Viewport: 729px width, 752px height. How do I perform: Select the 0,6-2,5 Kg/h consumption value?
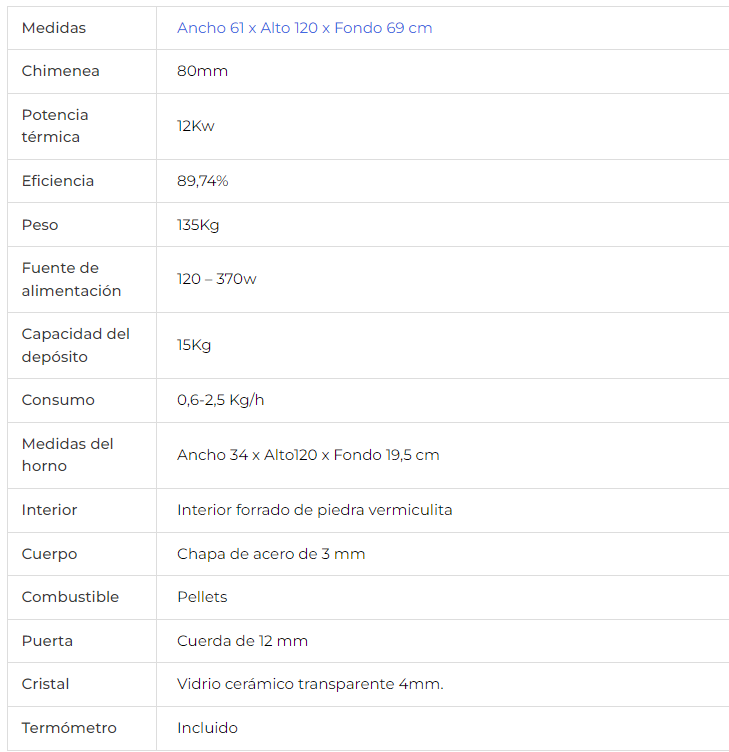tap(221, 400)
